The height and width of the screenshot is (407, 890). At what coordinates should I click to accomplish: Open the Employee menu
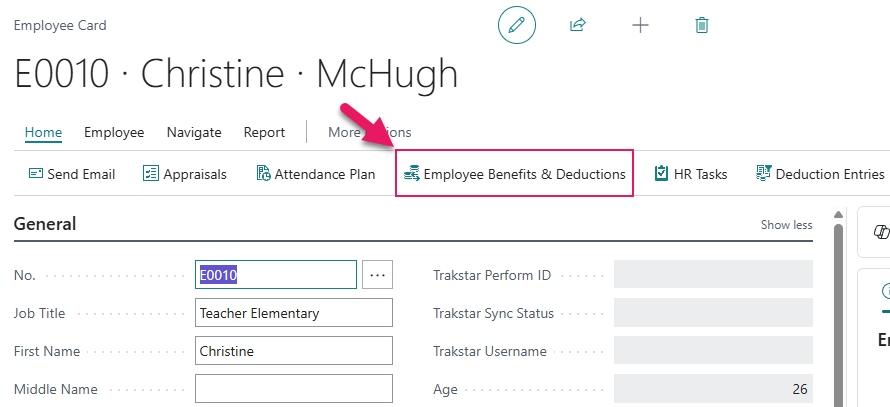click(x=114, y=132)
